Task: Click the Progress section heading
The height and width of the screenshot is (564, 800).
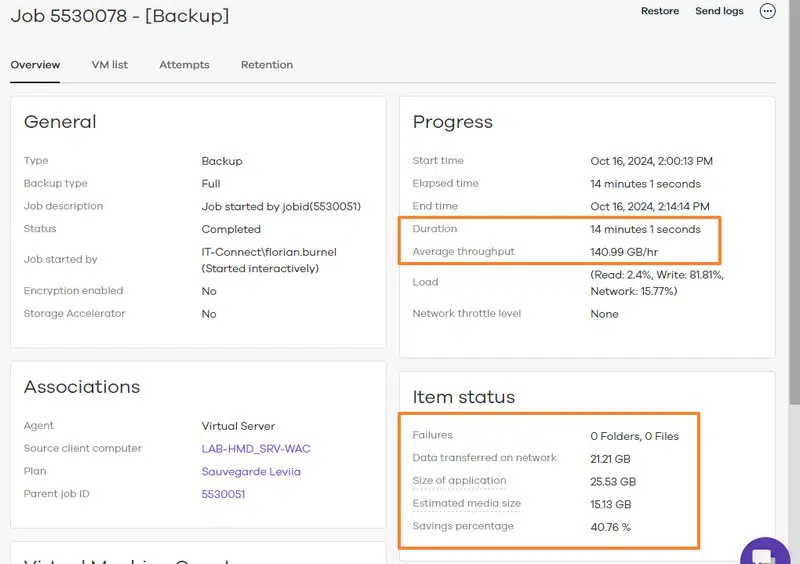Action: pos(453,122)
